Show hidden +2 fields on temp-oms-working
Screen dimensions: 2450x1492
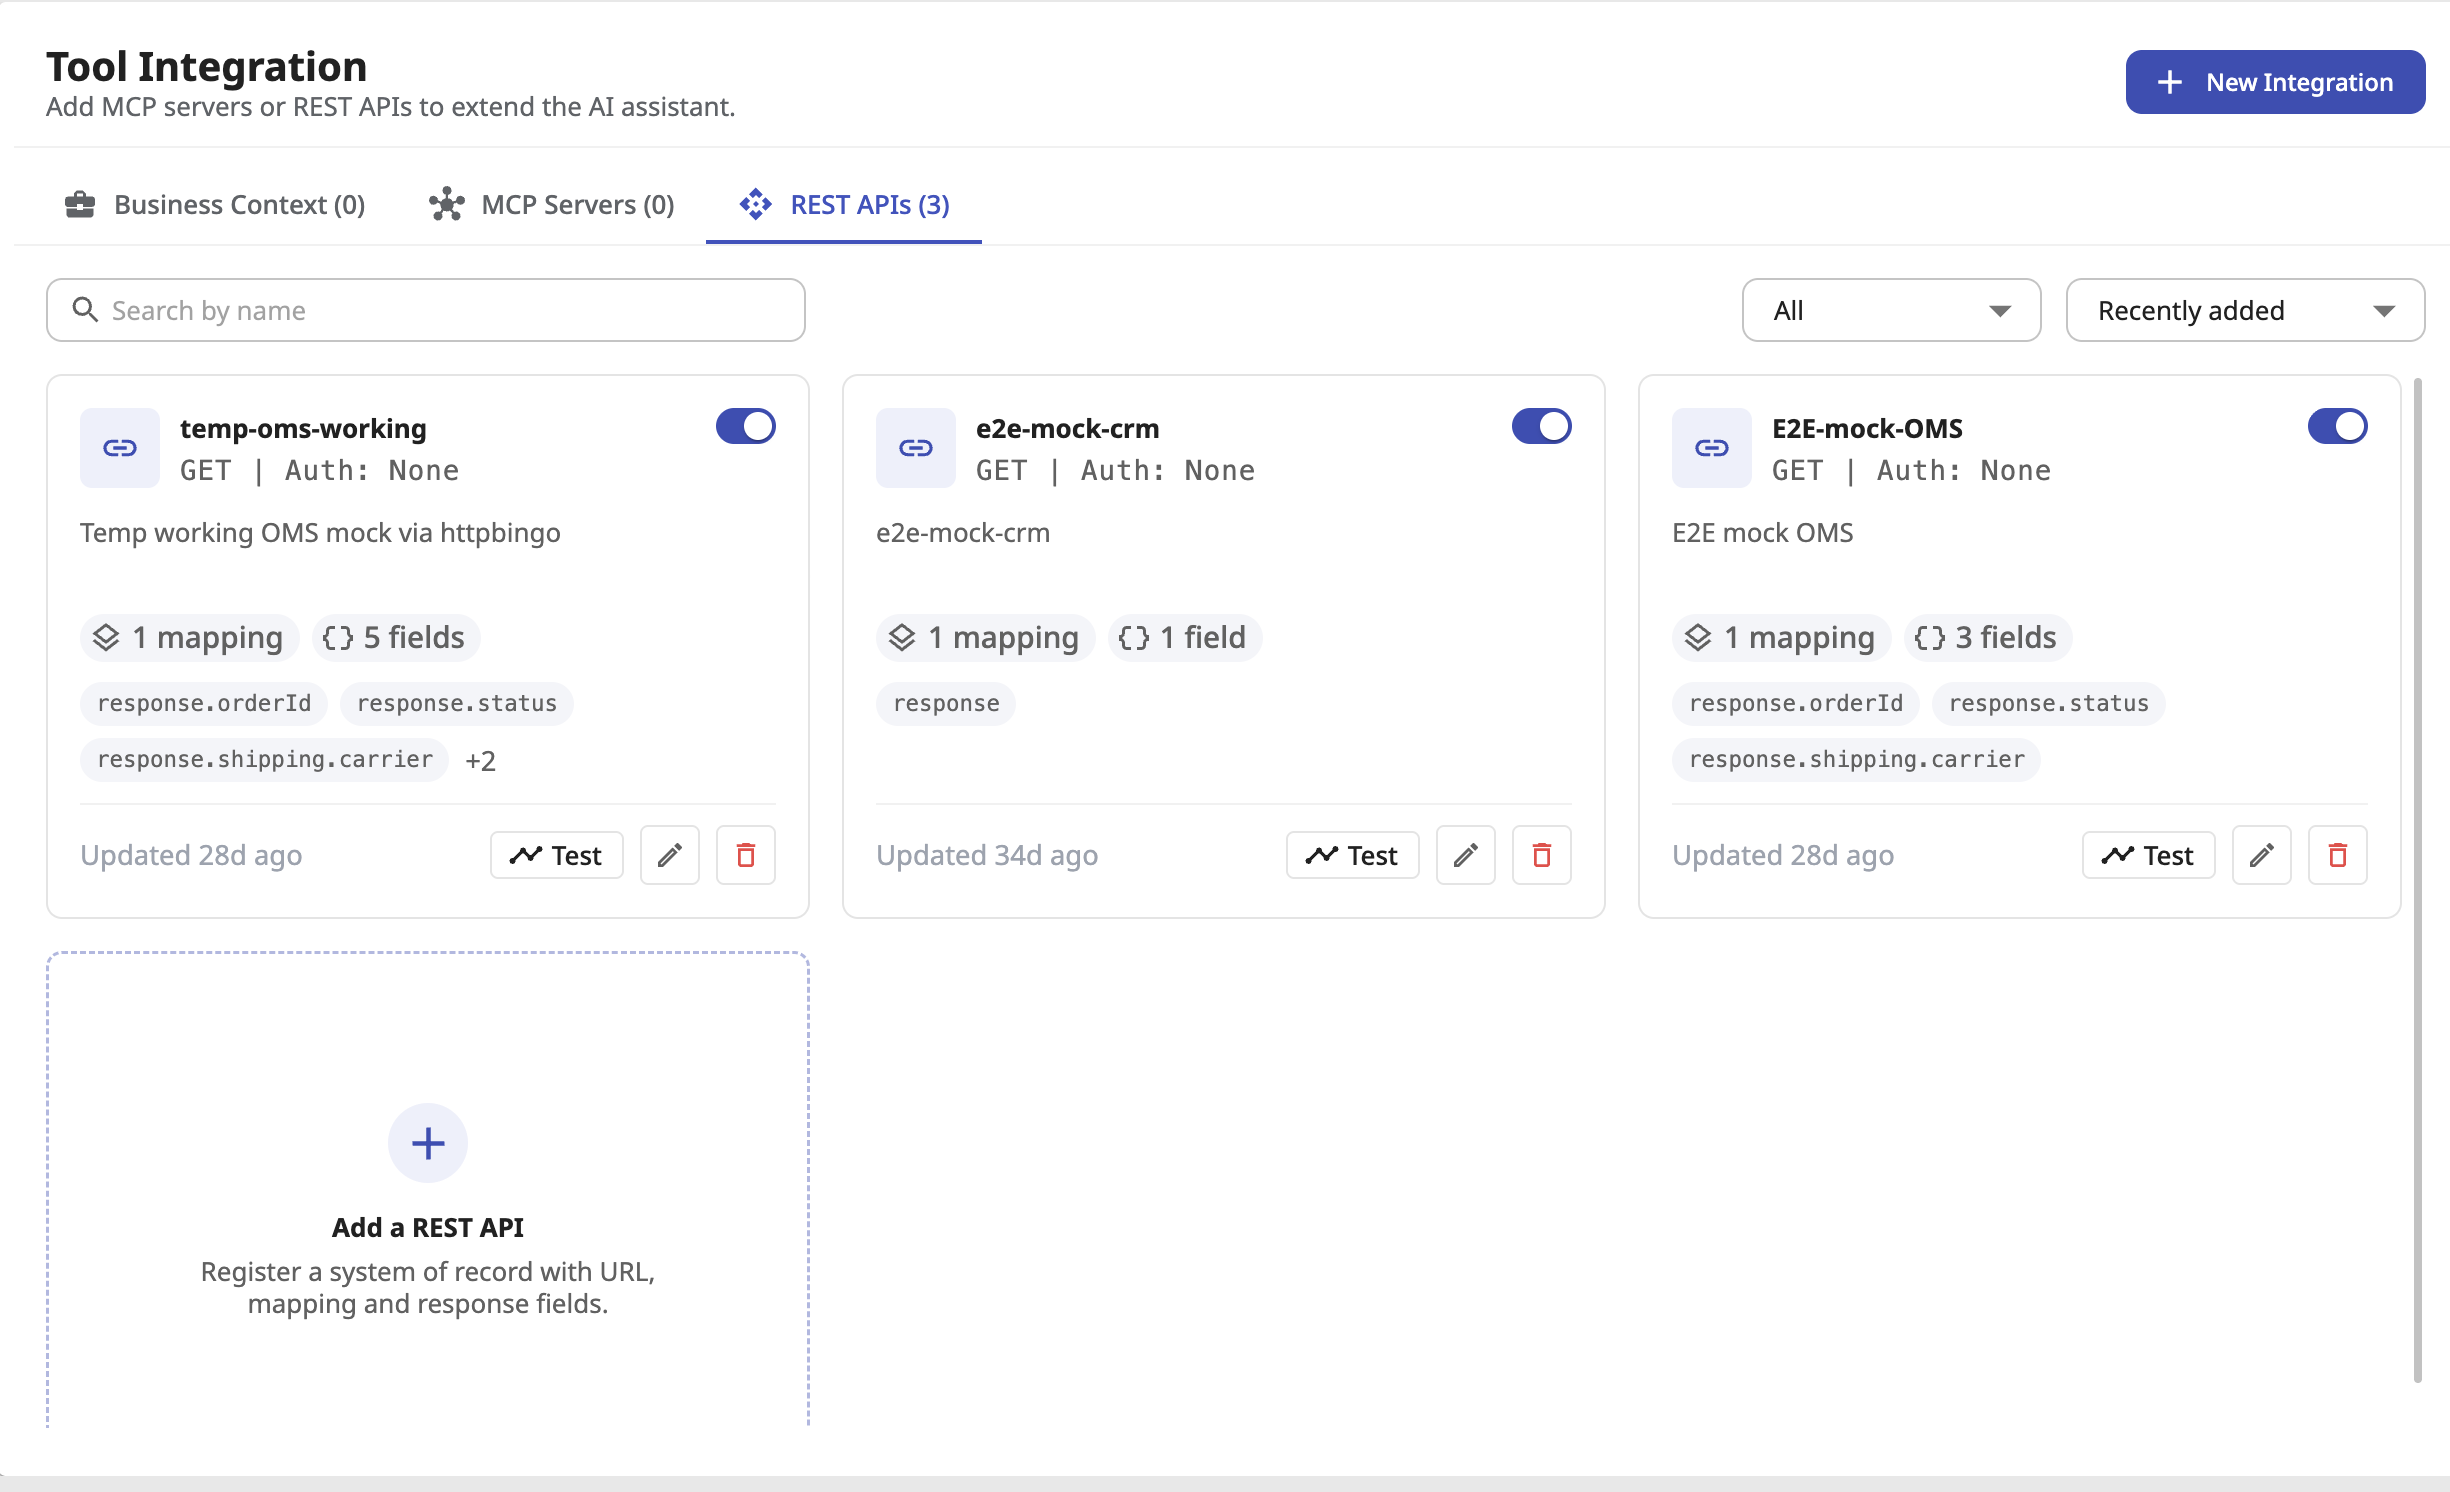[480, 761]
